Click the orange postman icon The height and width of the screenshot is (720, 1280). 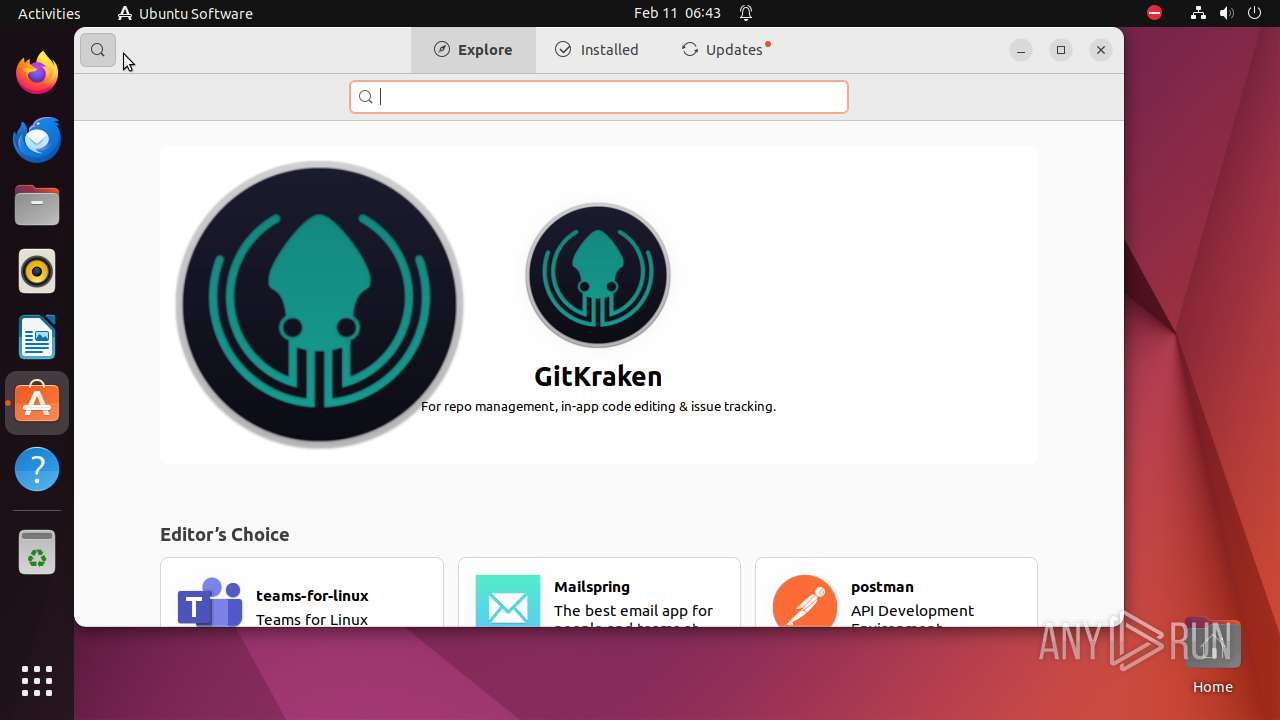pyautogui.click(x=805, y=601)
